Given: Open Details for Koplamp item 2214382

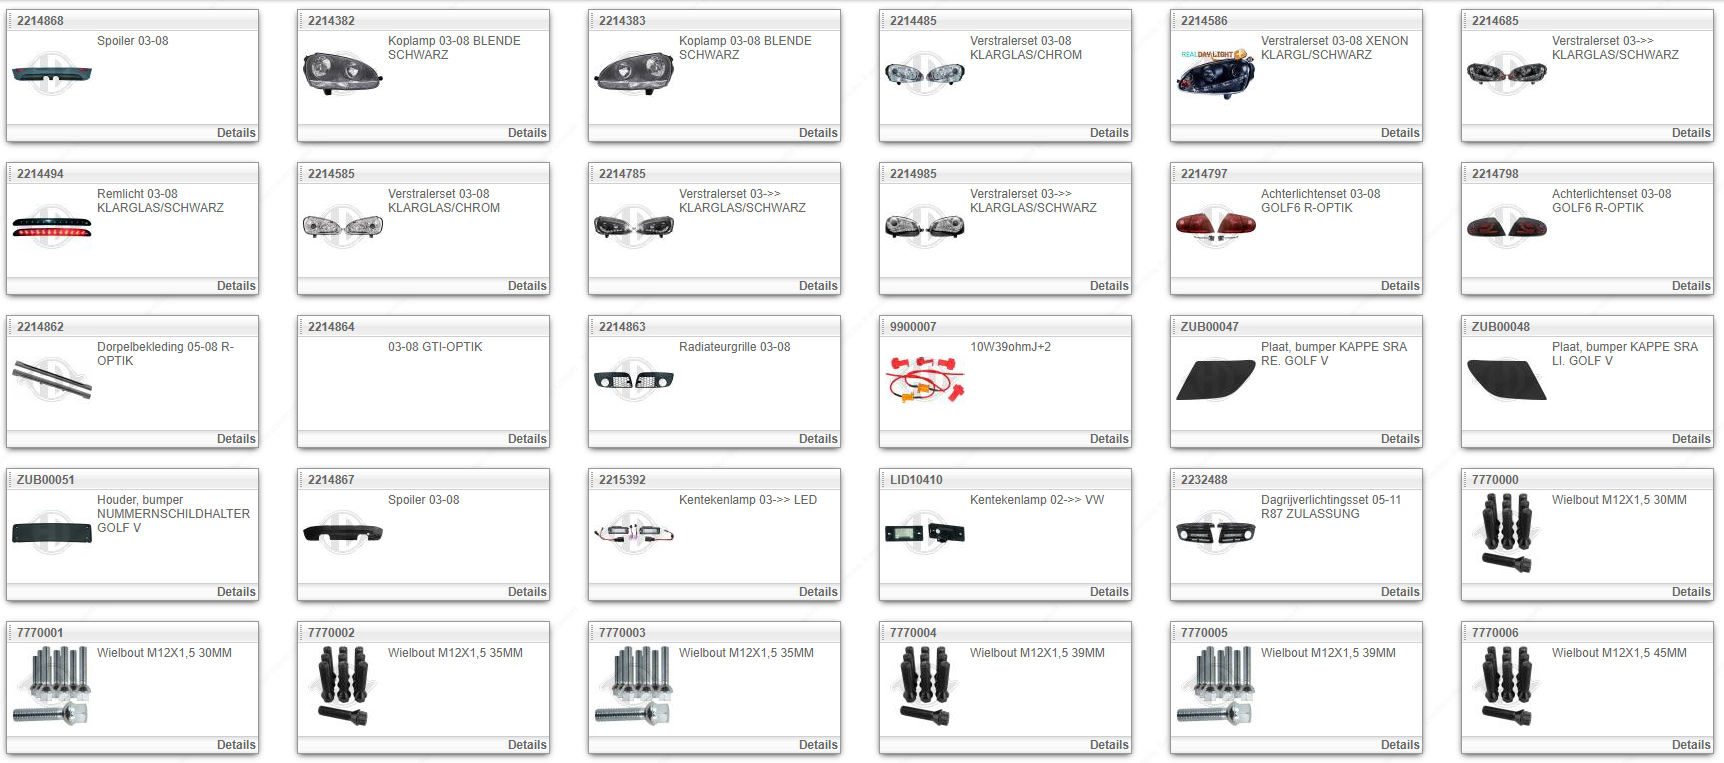Looking at the screenshot, I should point(526,133).
